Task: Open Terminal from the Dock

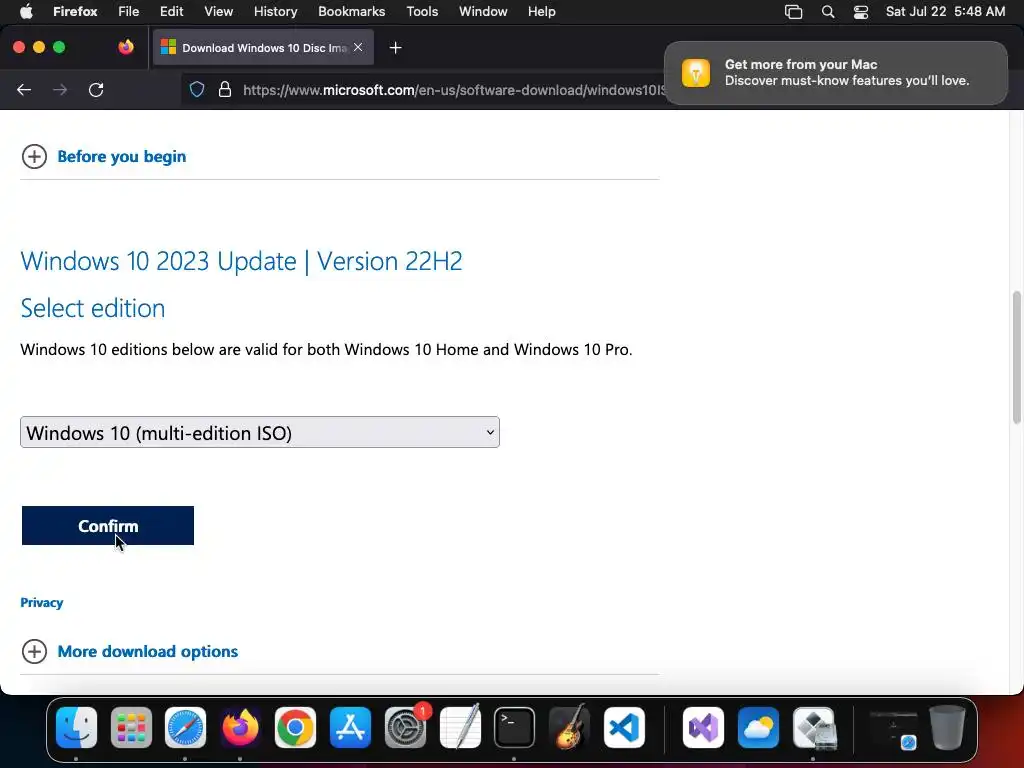Action: [515, 727]
